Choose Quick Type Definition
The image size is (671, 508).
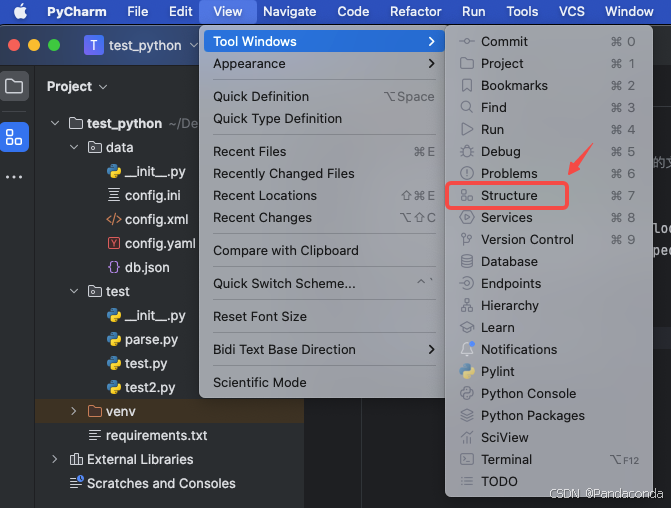tap(324, 119)
